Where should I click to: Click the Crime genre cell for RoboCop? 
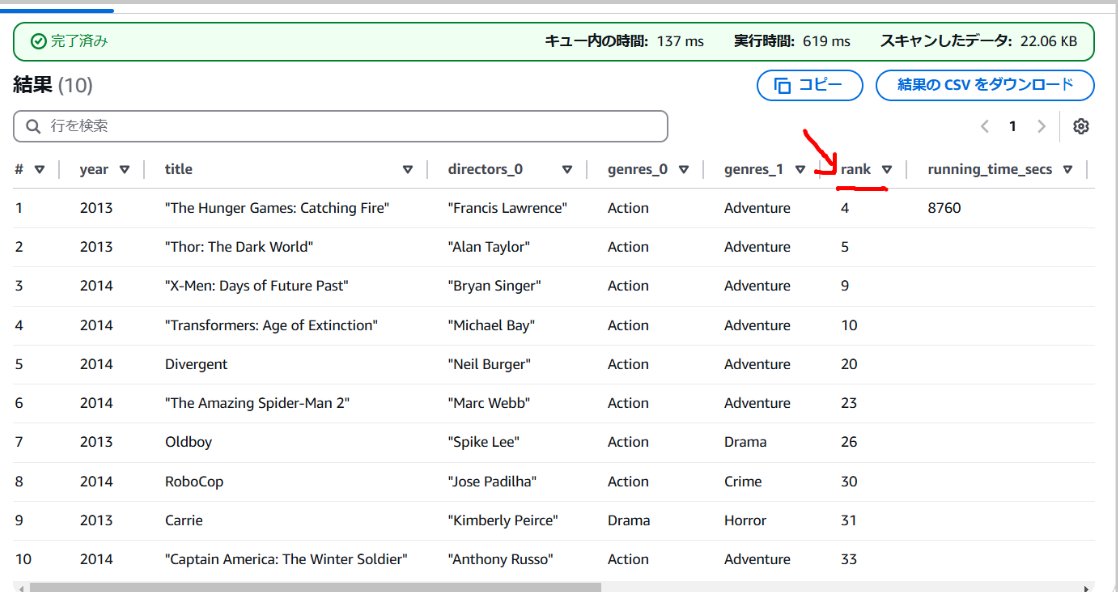tap(743, 481)
